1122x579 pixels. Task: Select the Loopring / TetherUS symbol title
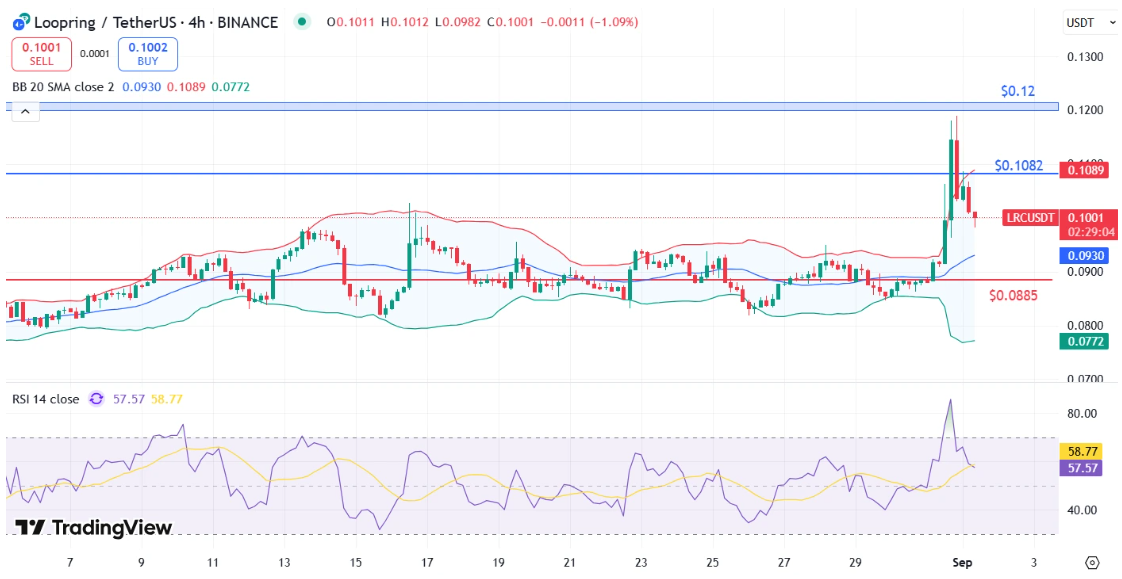[x=156, y=22]
